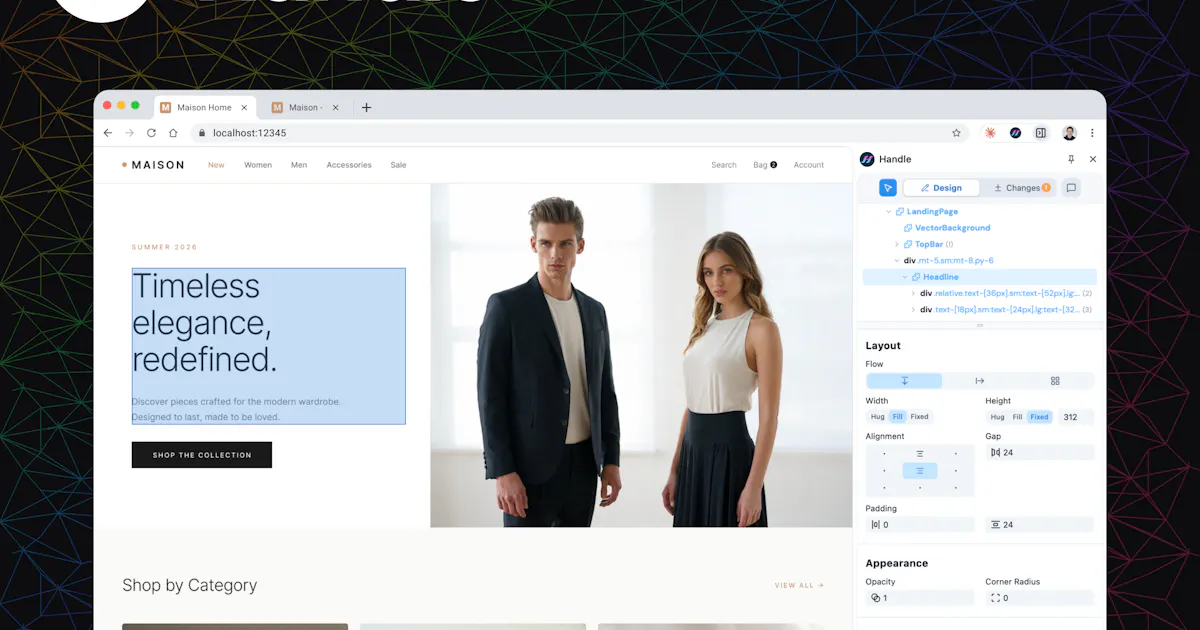The image size is (1200, 630).
Task: Set Height to Hug
Action: coord(997,417)
